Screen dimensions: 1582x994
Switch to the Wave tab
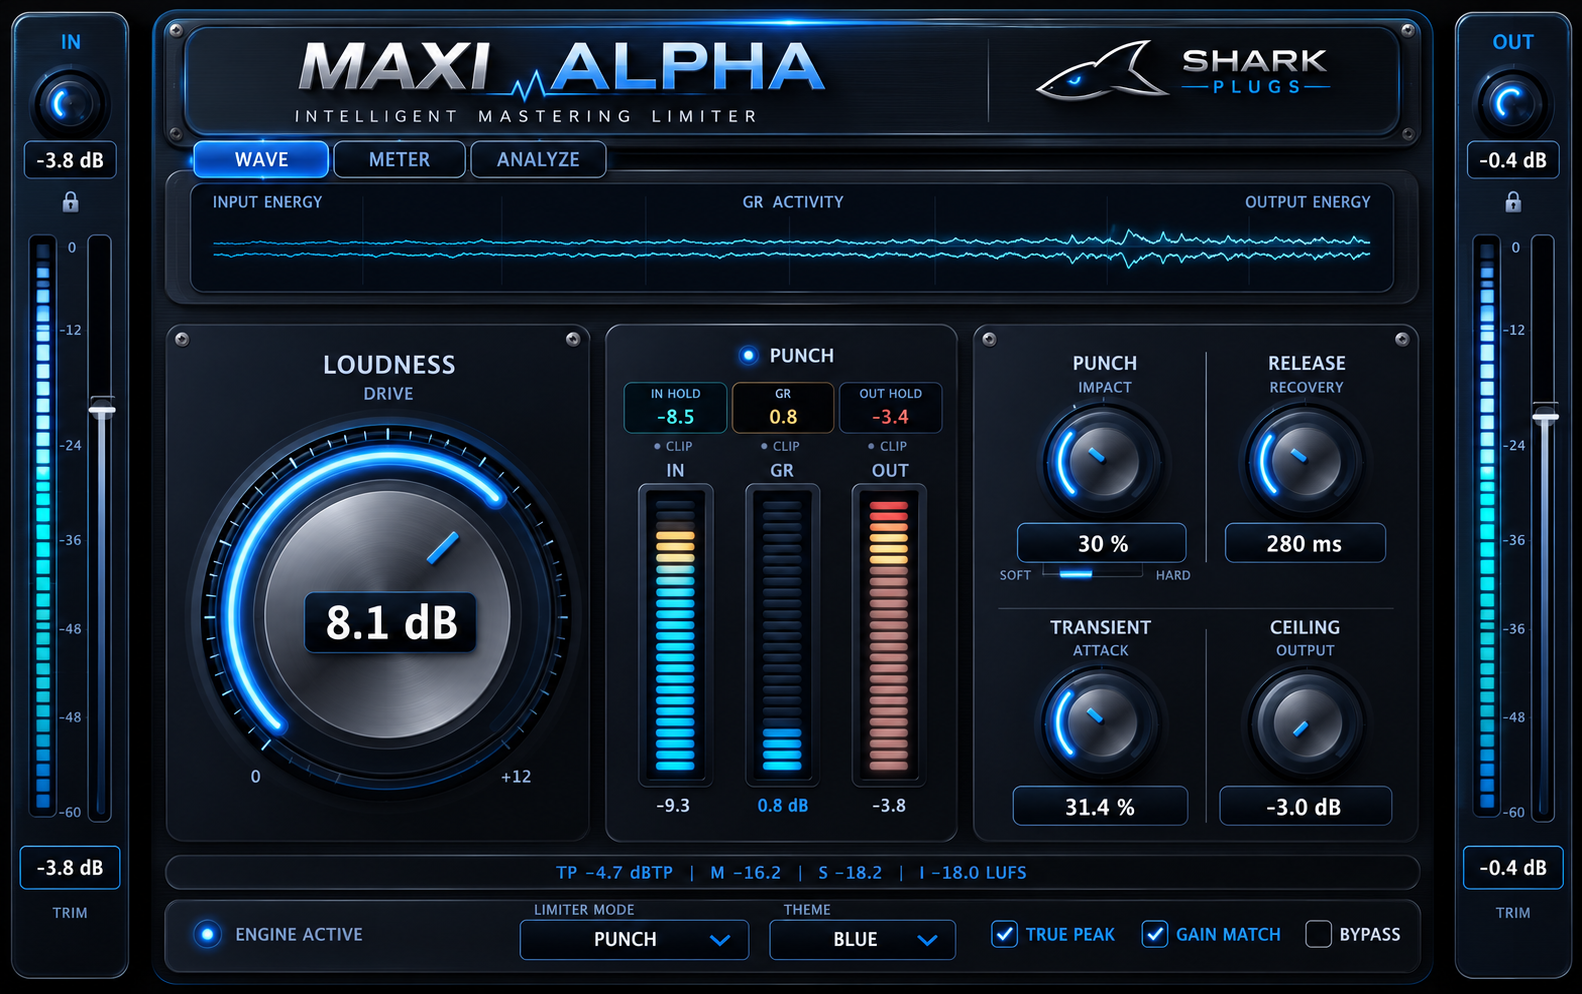click(261, 159)
